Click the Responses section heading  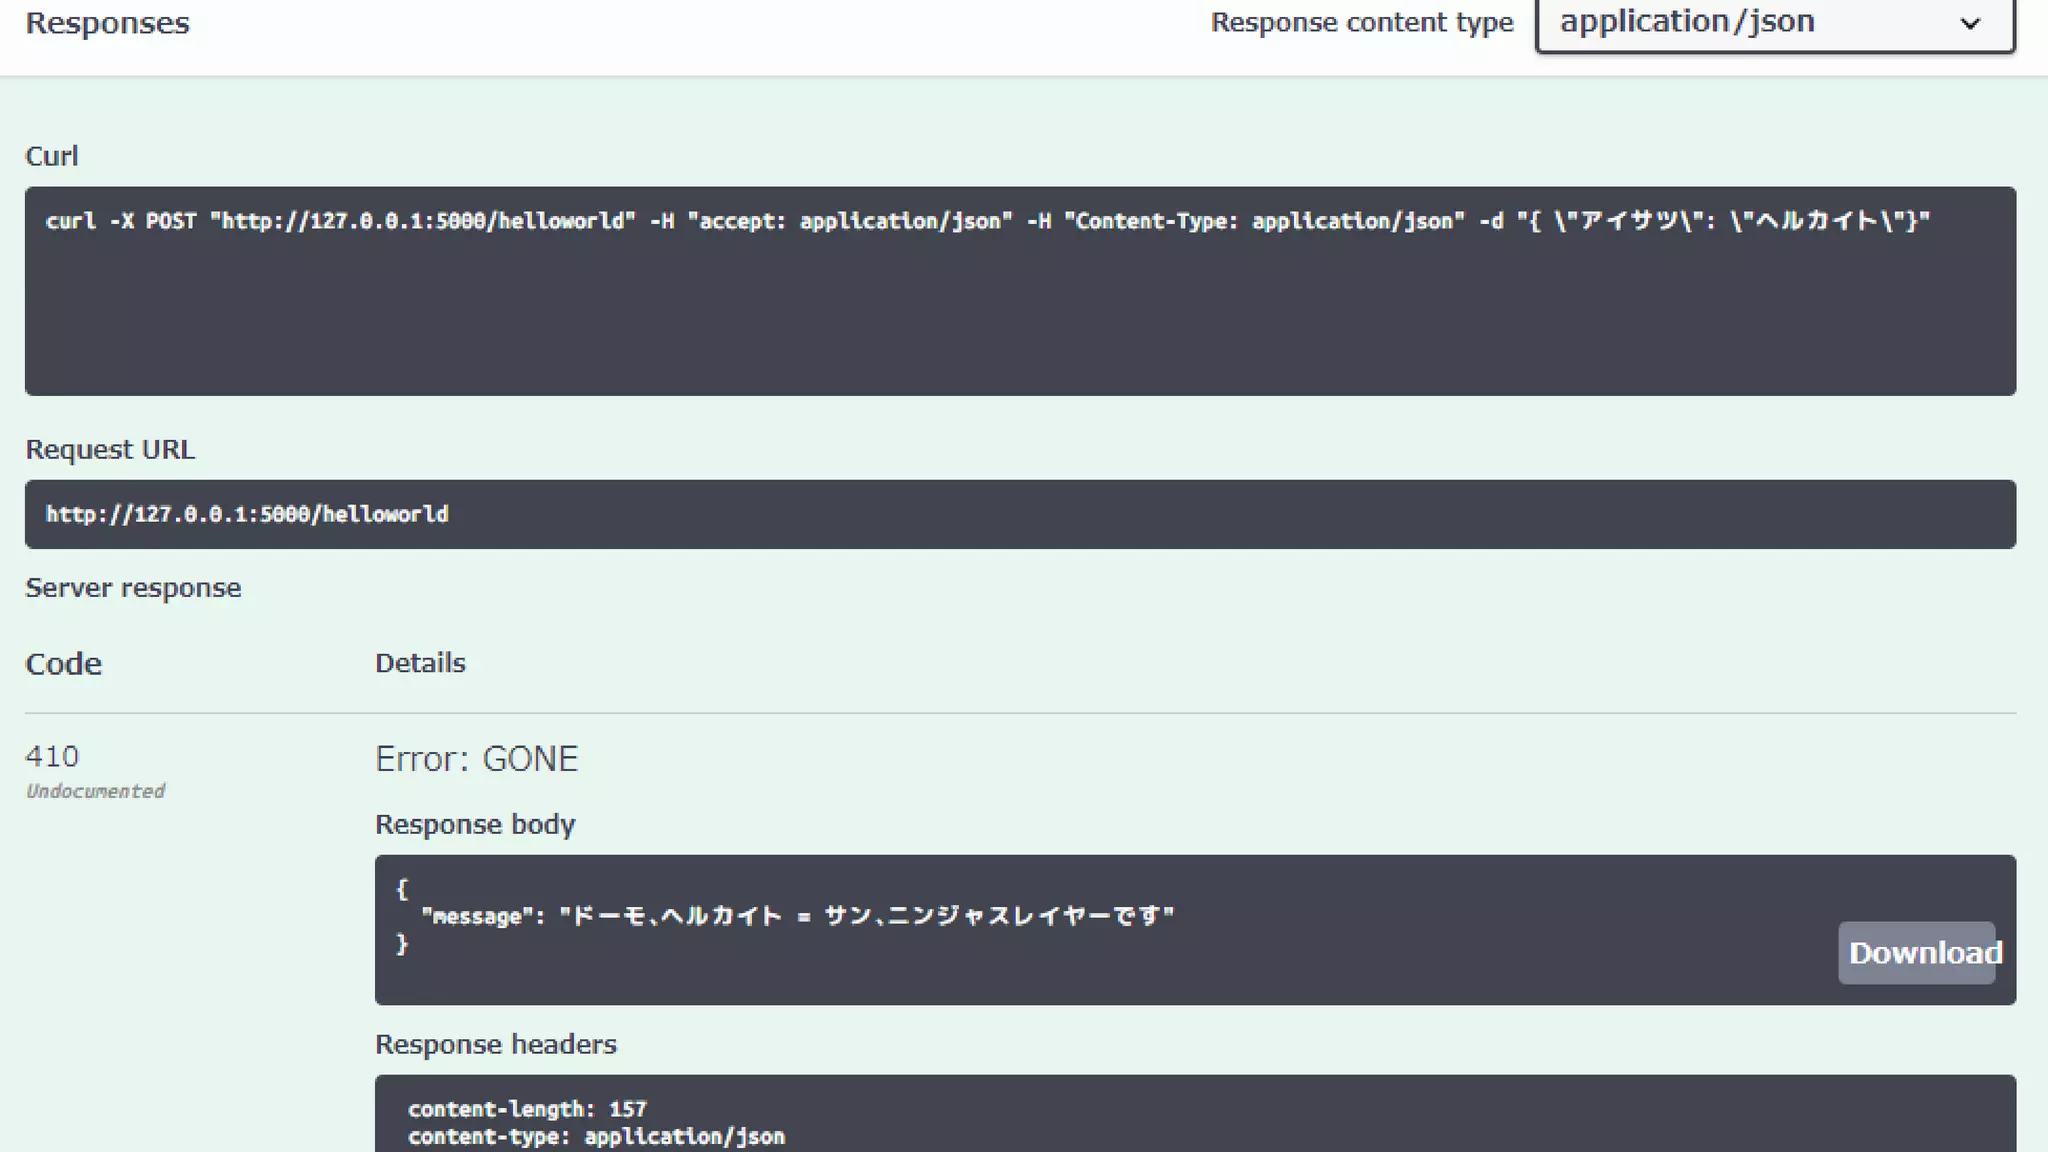(x=107, y=23)
